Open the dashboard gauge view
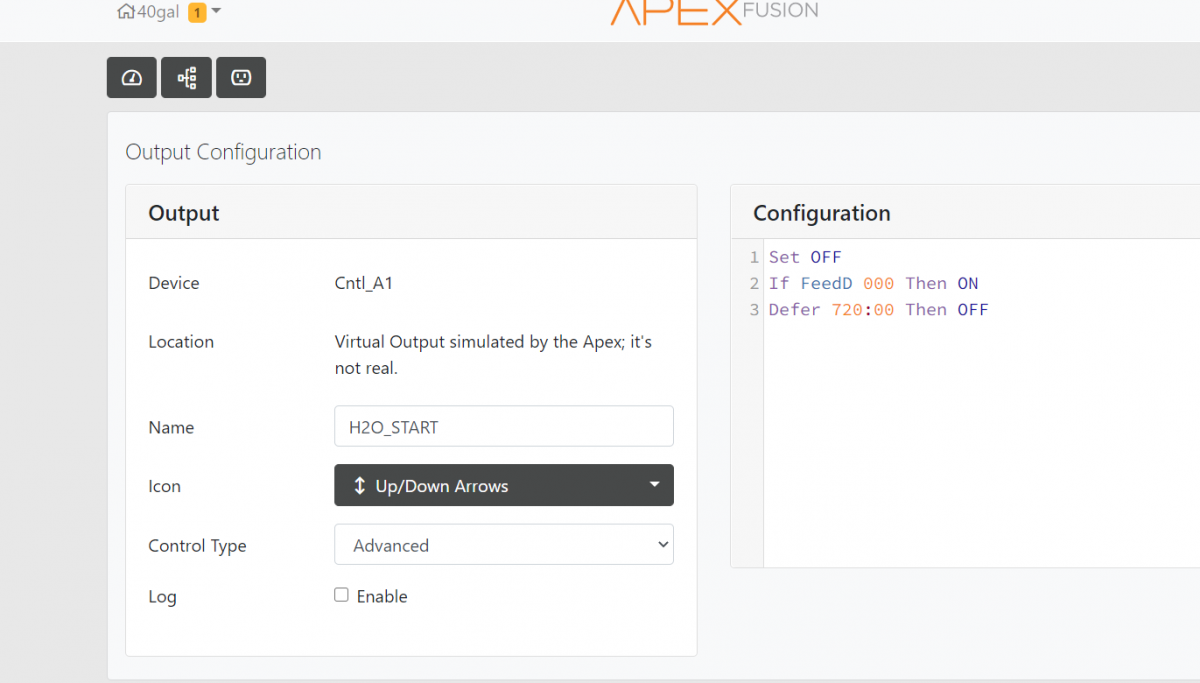The width and height of the screenshot is (1200, 683). click(x=132, y=77)
